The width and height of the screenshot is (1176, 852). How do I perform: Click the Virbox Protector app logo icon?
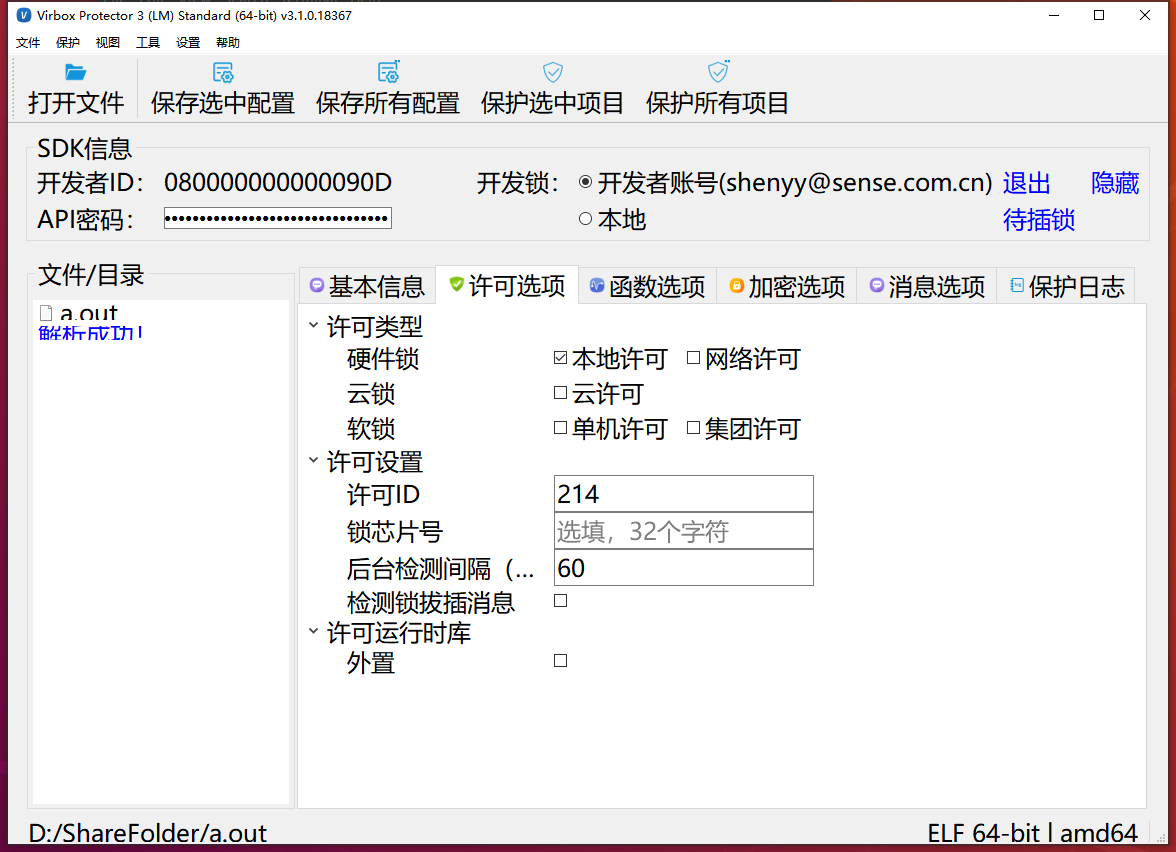(24, 15)
